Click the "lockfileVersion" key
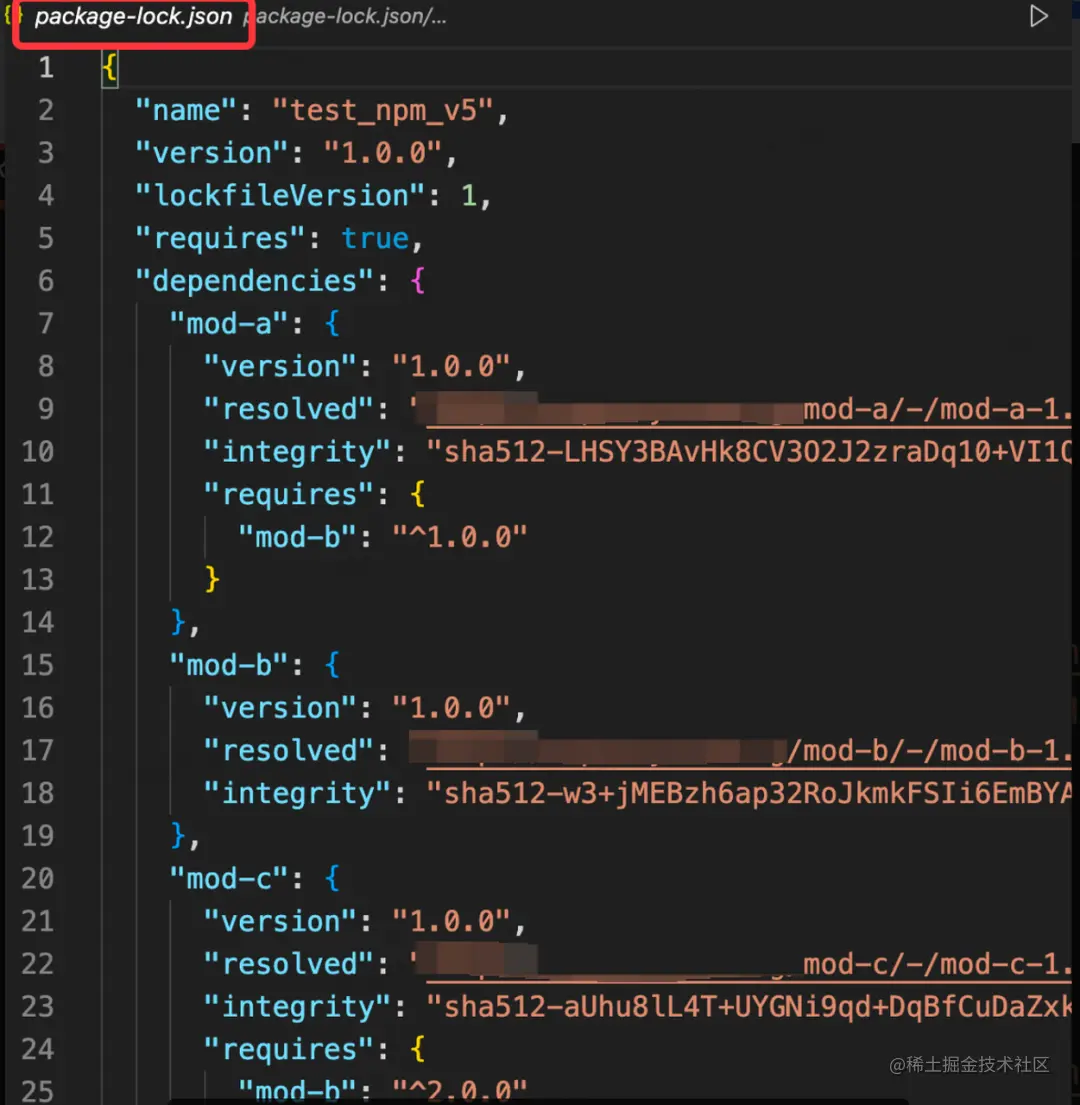 tap(280, 196)
